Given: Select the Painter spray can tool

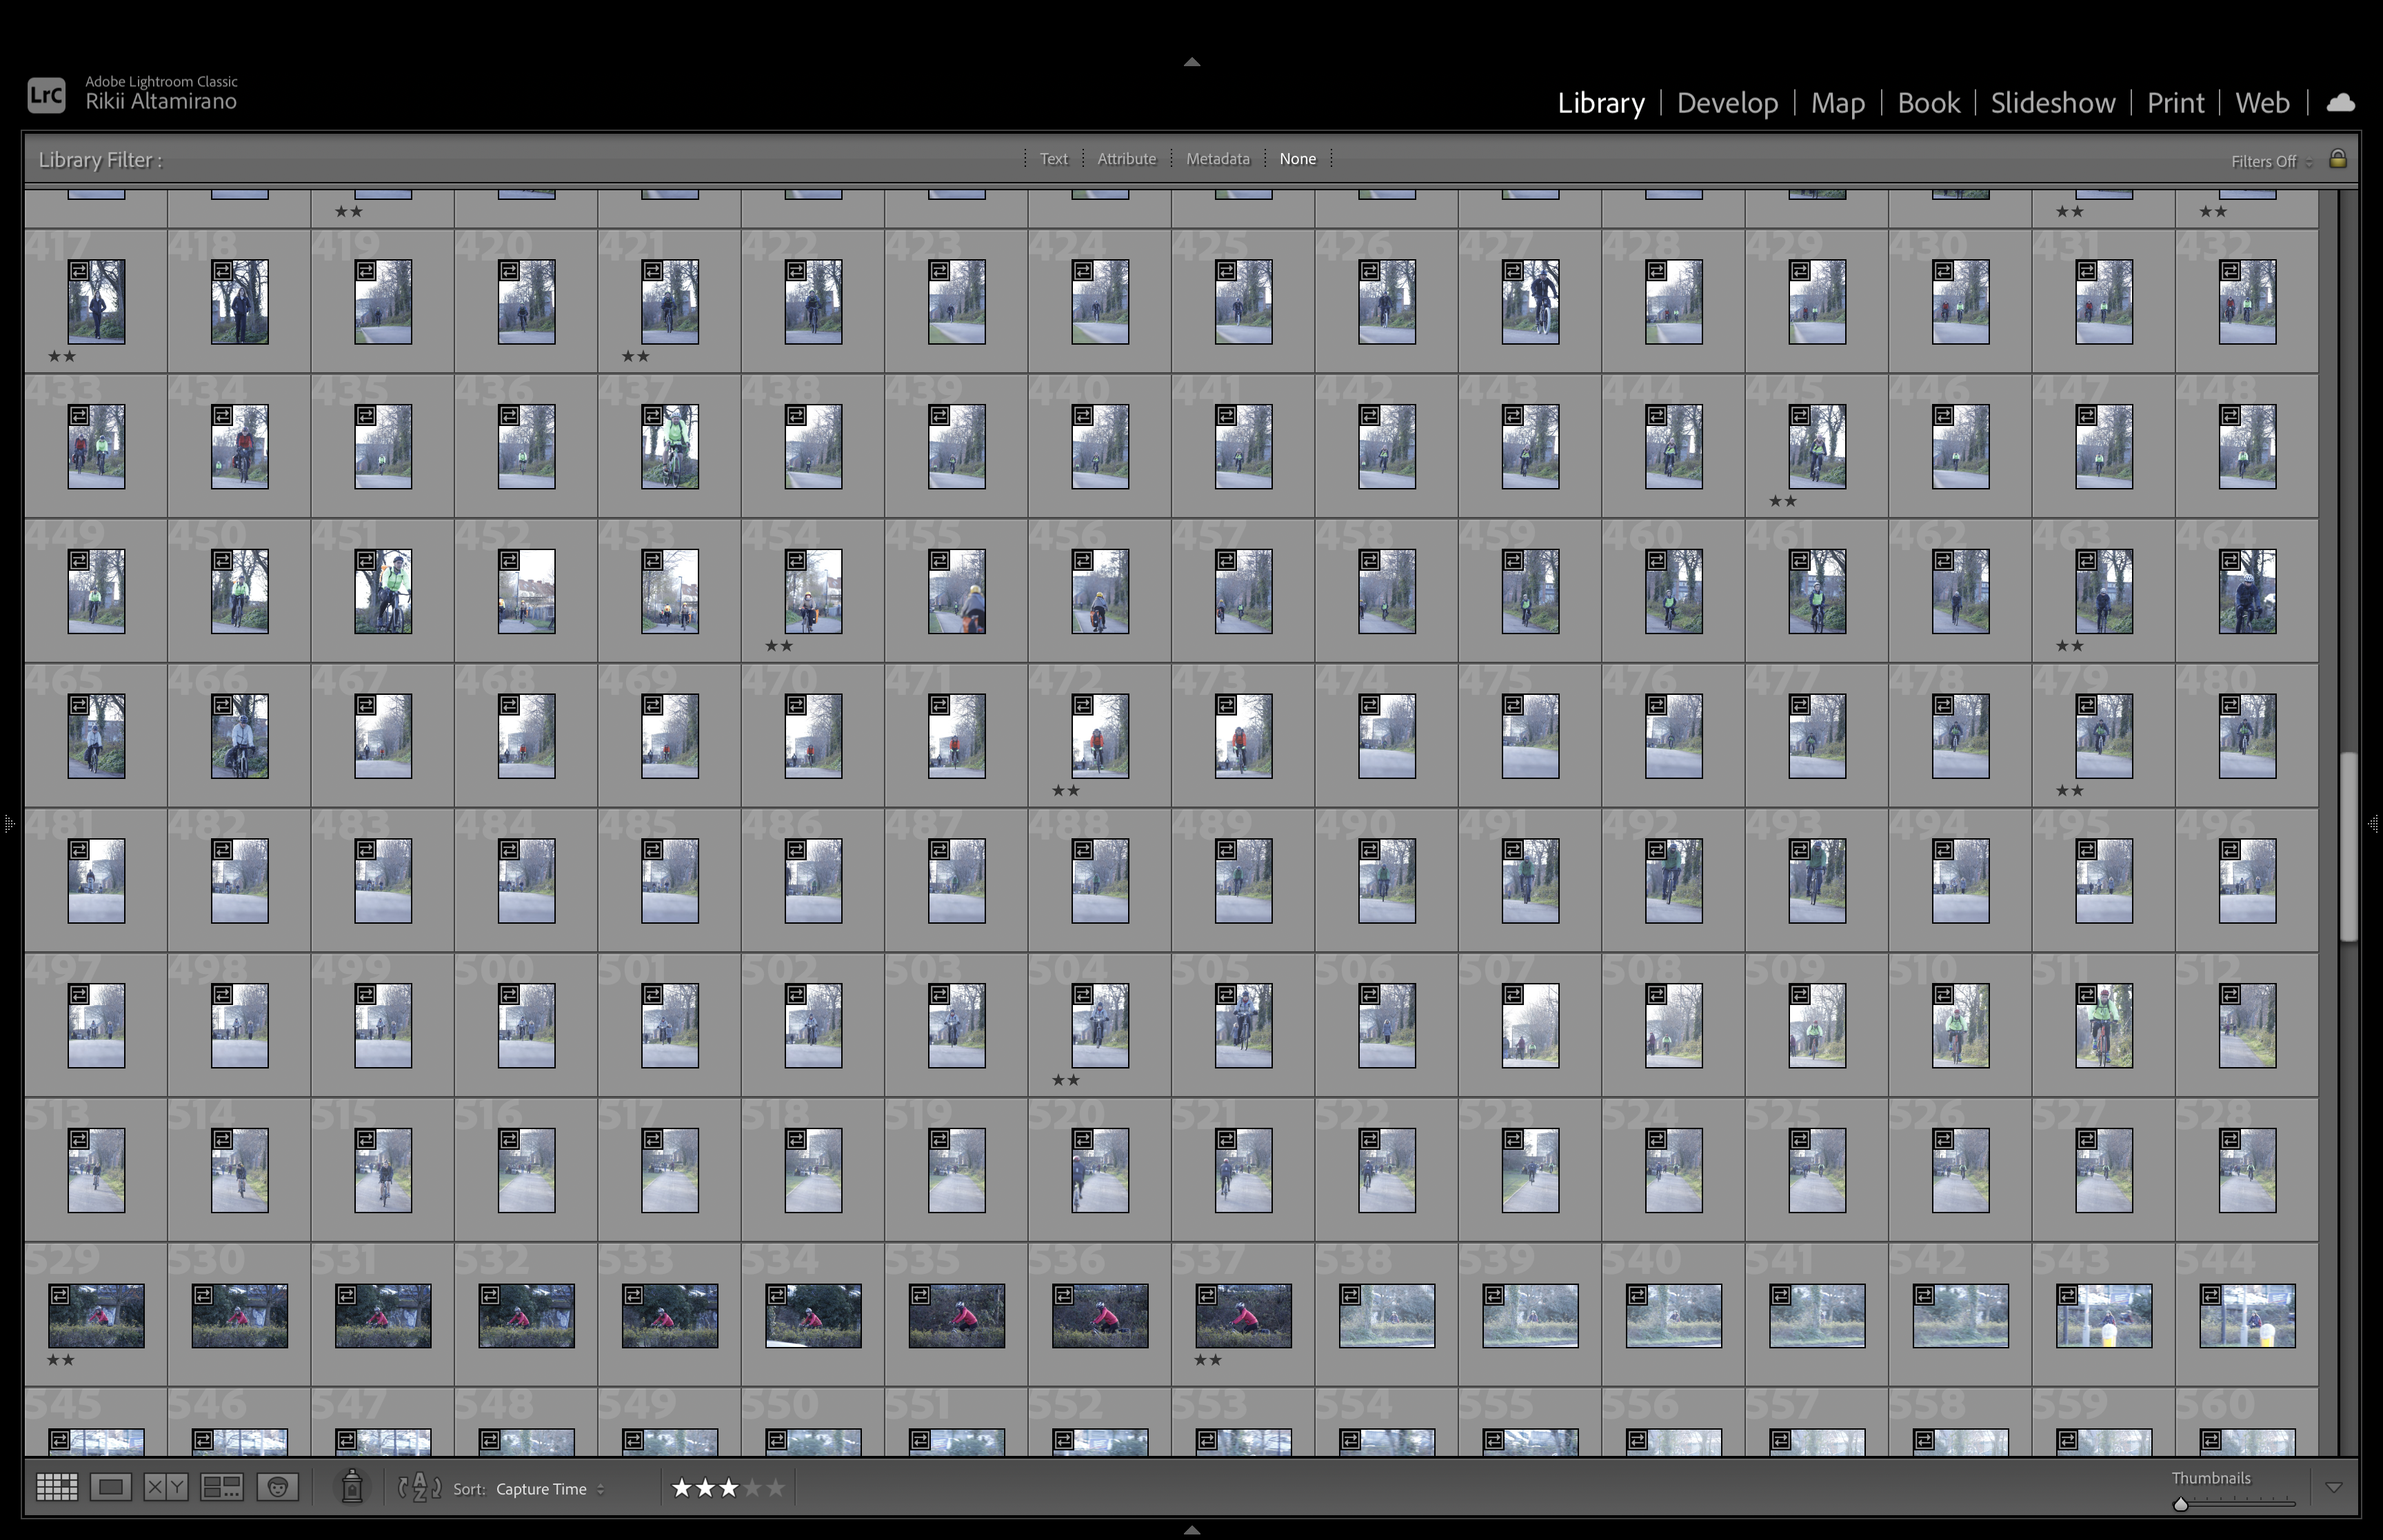Looking at the screenshot, I should click(352, 1488).
